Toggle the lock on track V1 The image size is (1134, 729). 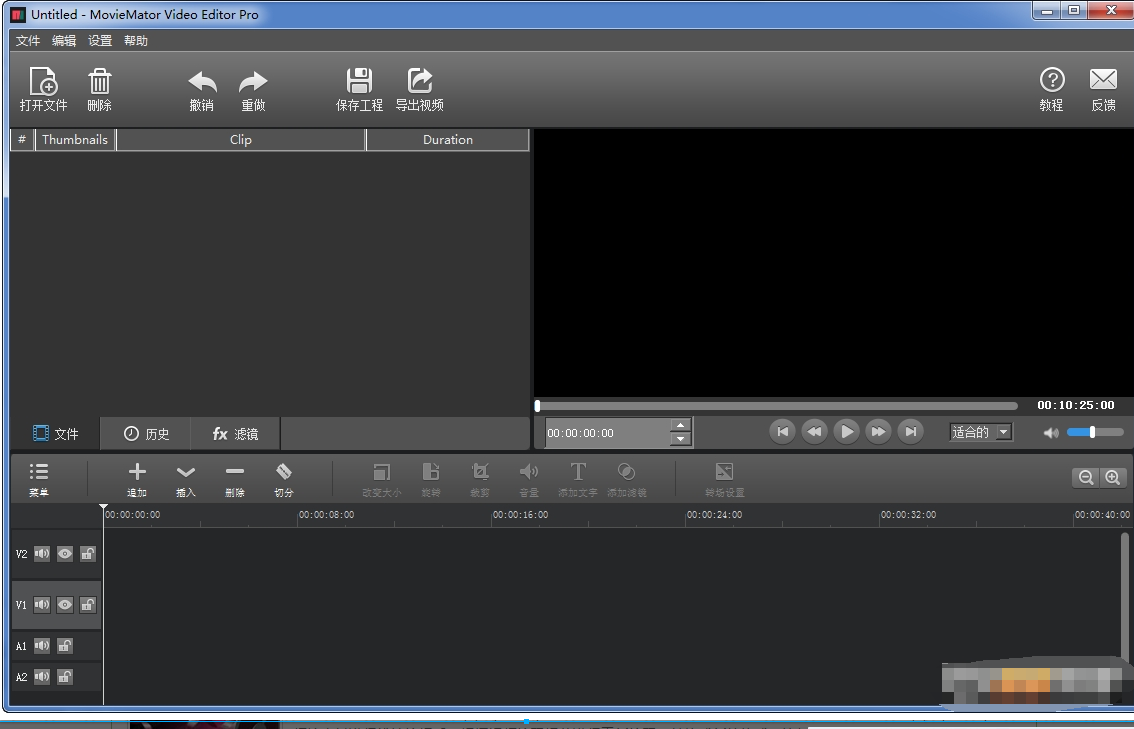coord(88,605)
